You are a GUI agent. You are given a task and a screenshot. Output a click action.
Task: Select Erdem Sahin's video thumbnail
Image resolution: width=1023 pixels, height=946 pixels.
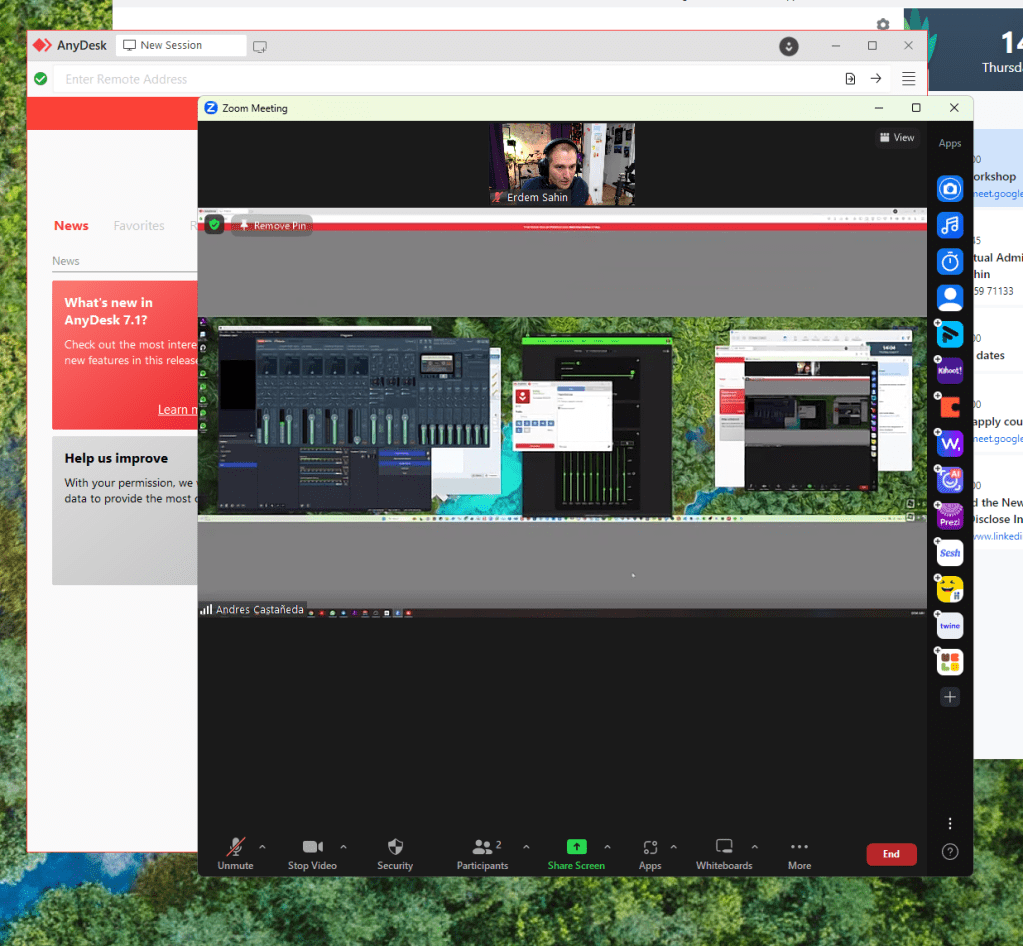point(562,164)
